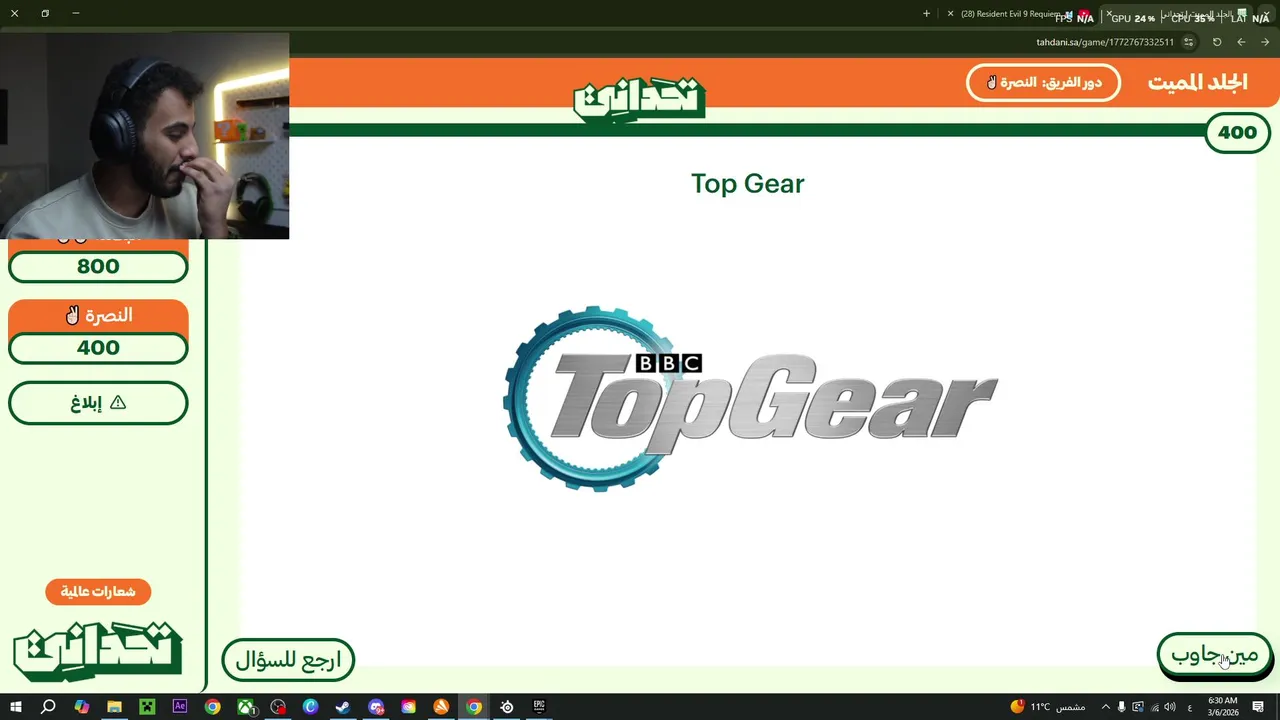This screenshot has height=720, width=1280.
Task: Click the إبلاغ report button
Action: click(98, 403)
